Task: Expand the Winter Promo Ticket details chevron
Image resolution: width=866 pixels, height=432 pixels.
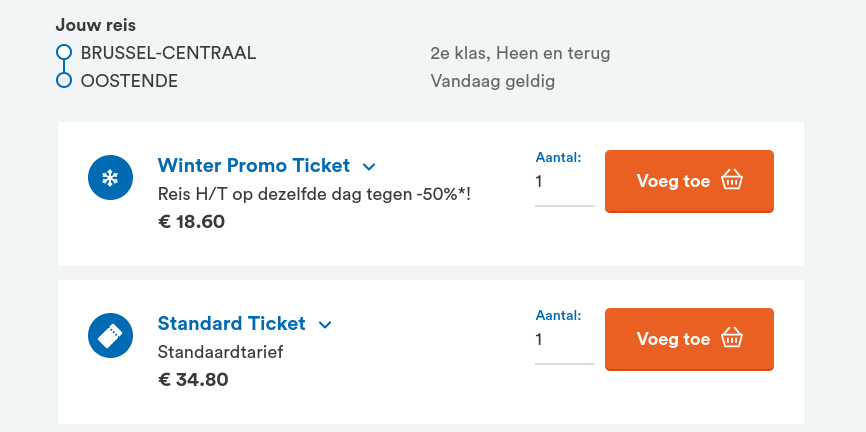Action: click(x=369, y=167)
